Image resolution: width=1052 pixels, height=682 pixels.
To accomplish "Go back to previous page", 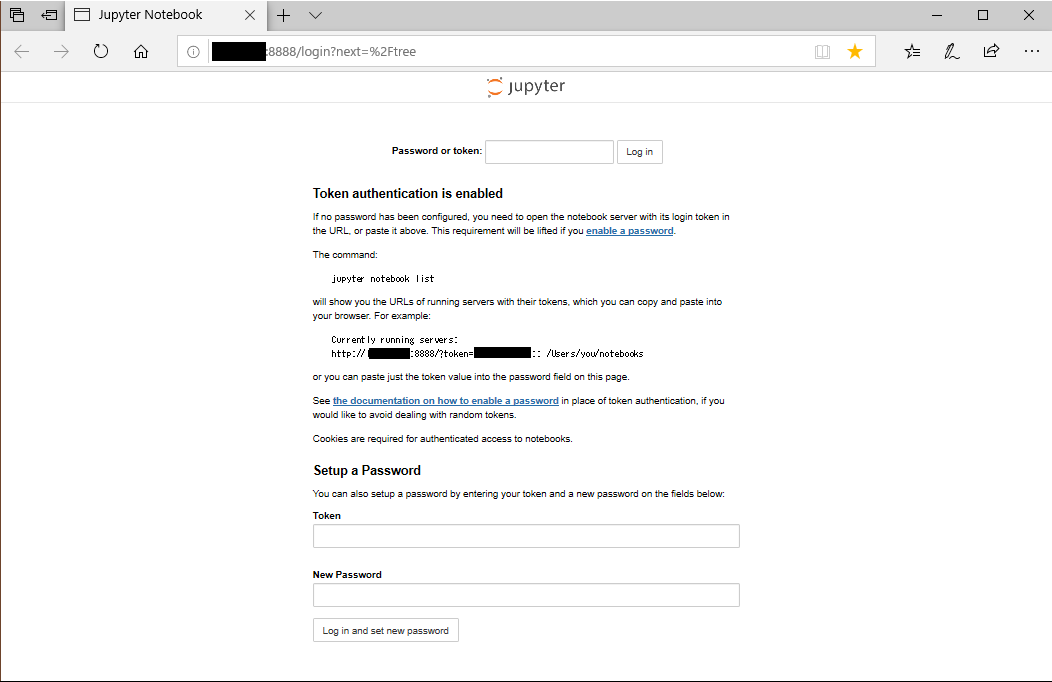I will click(21, 52).
